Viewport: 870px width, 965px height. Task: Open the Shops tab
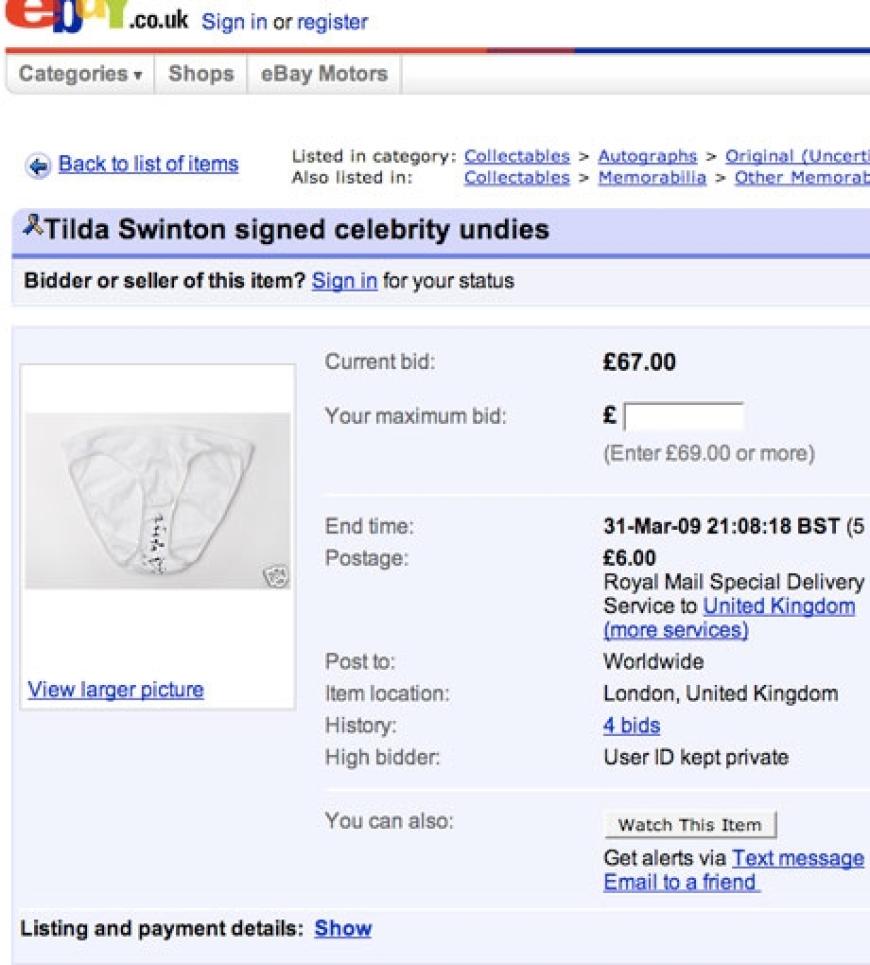pyautogui.click(x=201, y=74)
